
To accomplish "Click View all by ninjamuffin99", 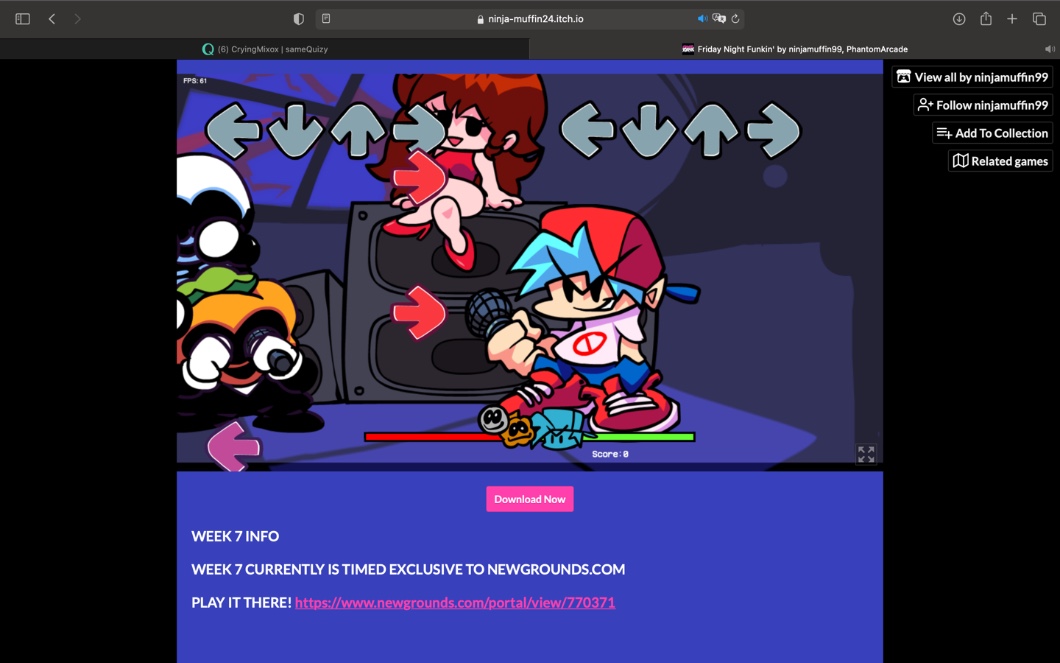I will [x=972, y=77].
